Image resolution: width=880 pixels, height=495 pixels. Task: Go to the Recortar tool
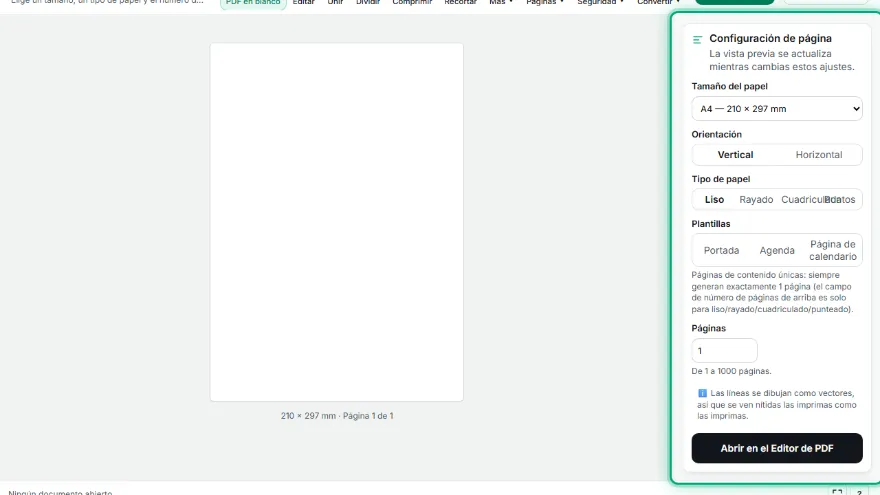click(460, 2)
